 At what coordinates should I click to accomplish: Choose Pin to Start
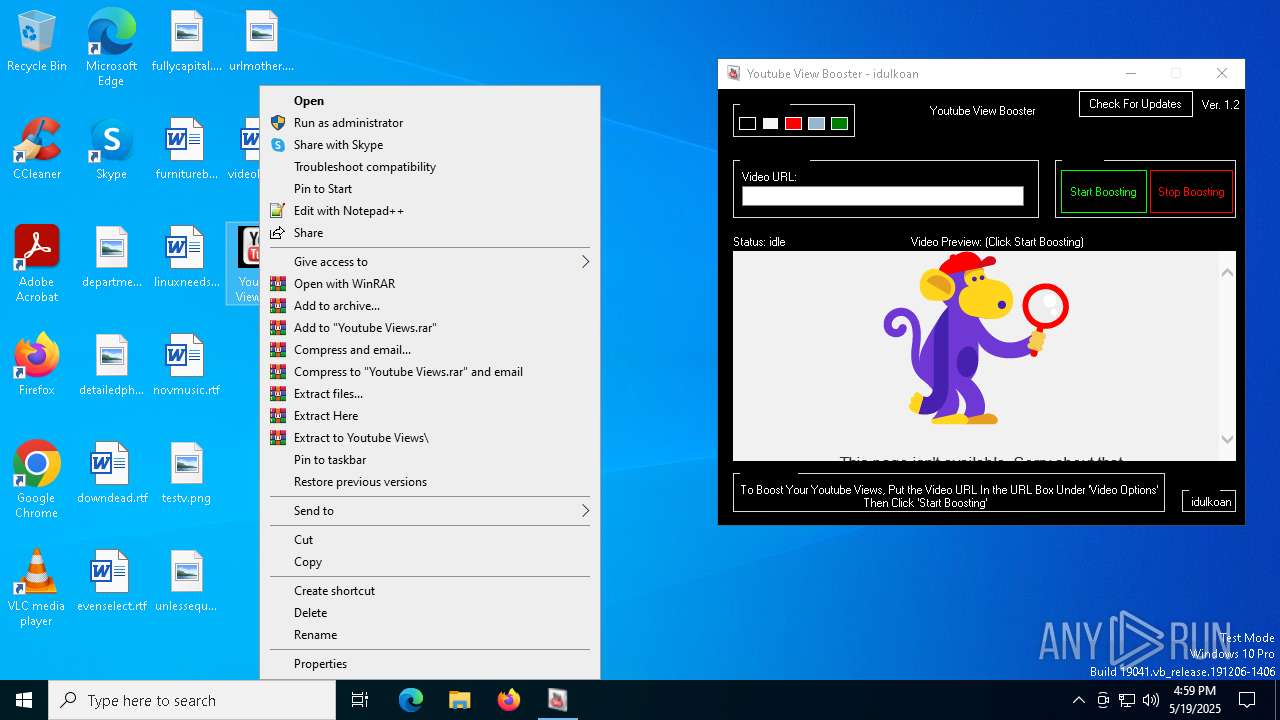pos(430,189)
